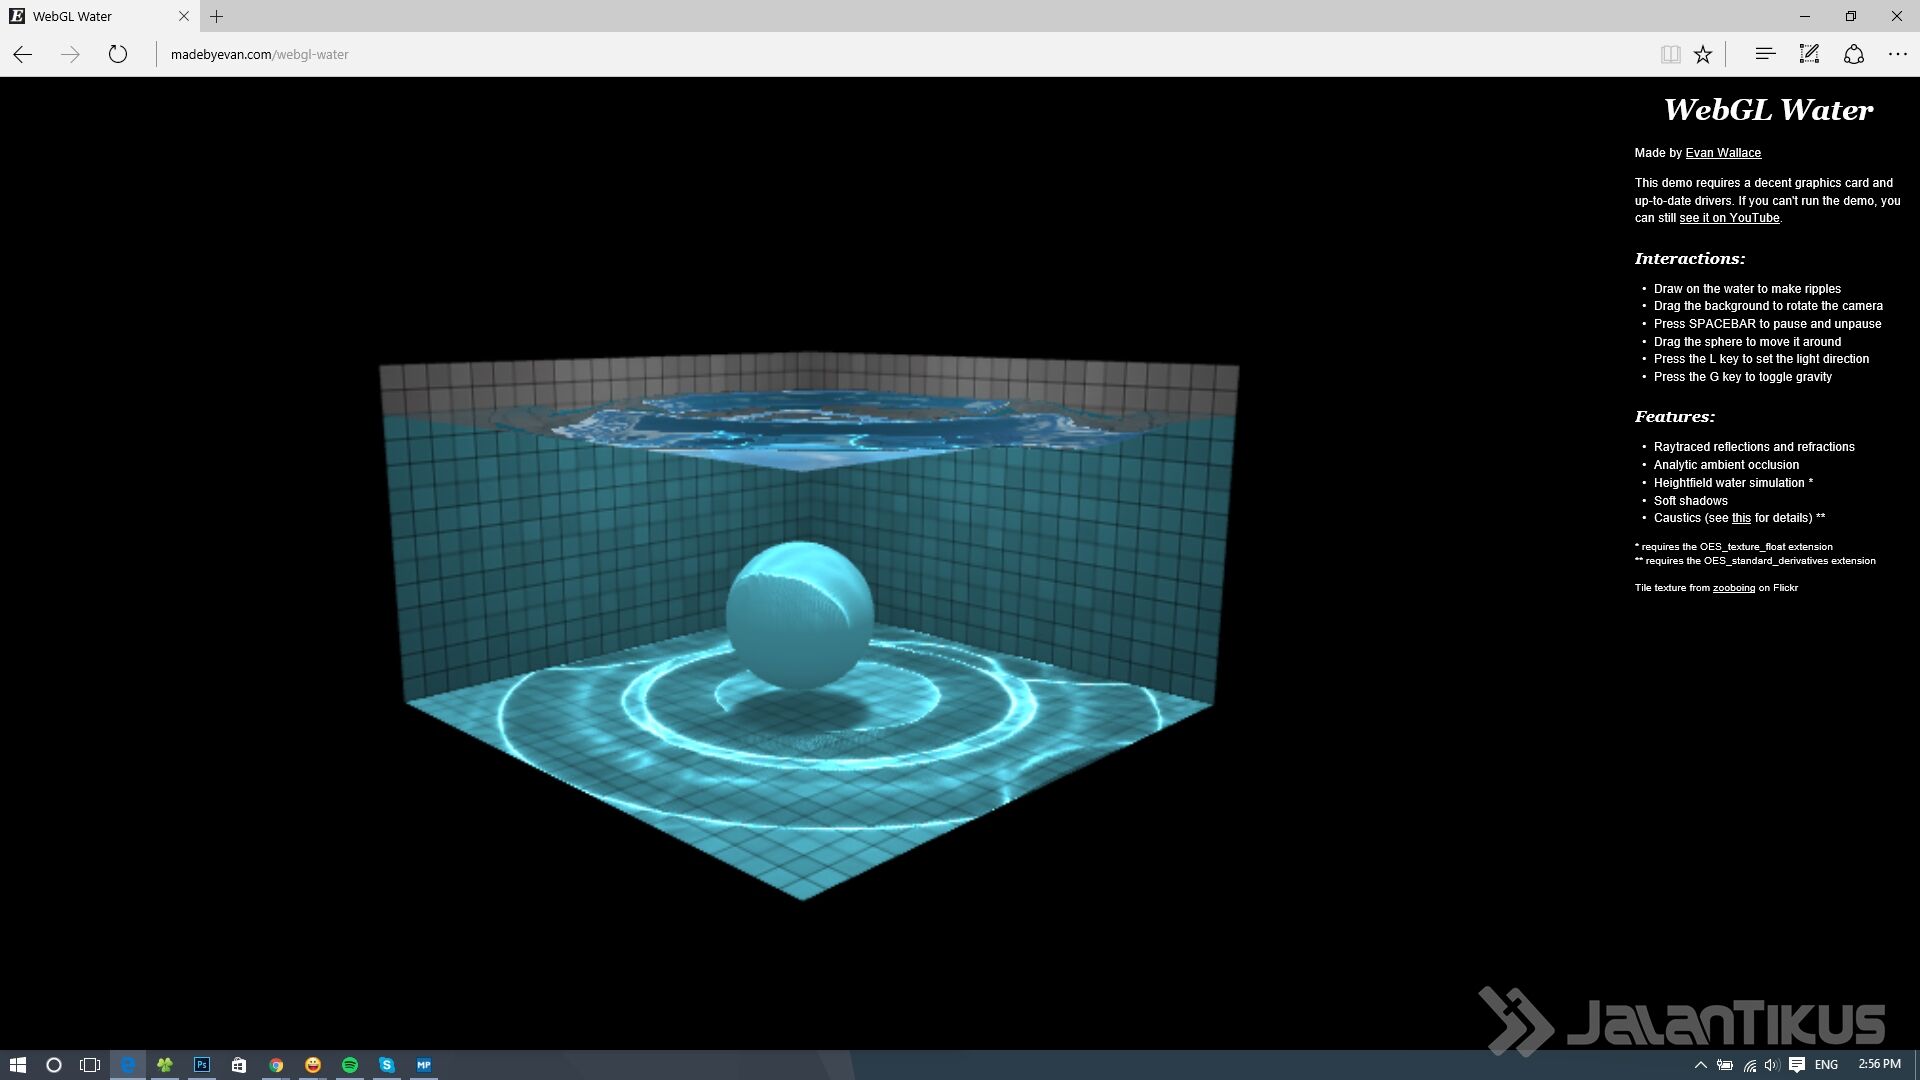This screenshot has width=1920, height=1080.
Task: Click the OES_texture_float extension footnote
Action: (x=1734, y=547)
